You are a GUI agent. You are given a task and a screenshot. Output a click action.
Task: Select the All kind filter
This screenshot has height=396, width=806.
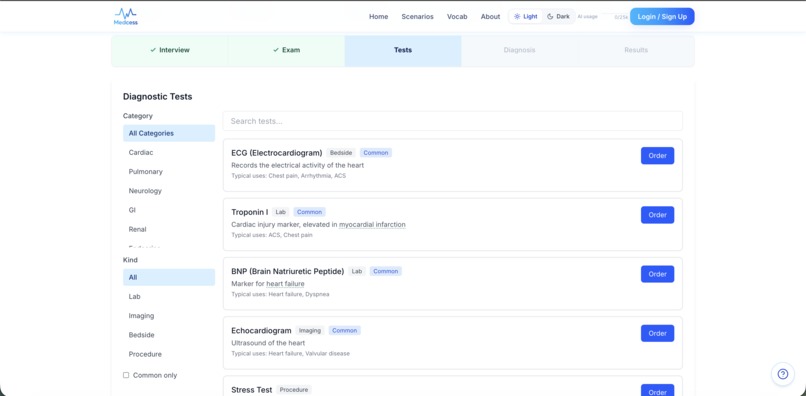coord(169,277)
